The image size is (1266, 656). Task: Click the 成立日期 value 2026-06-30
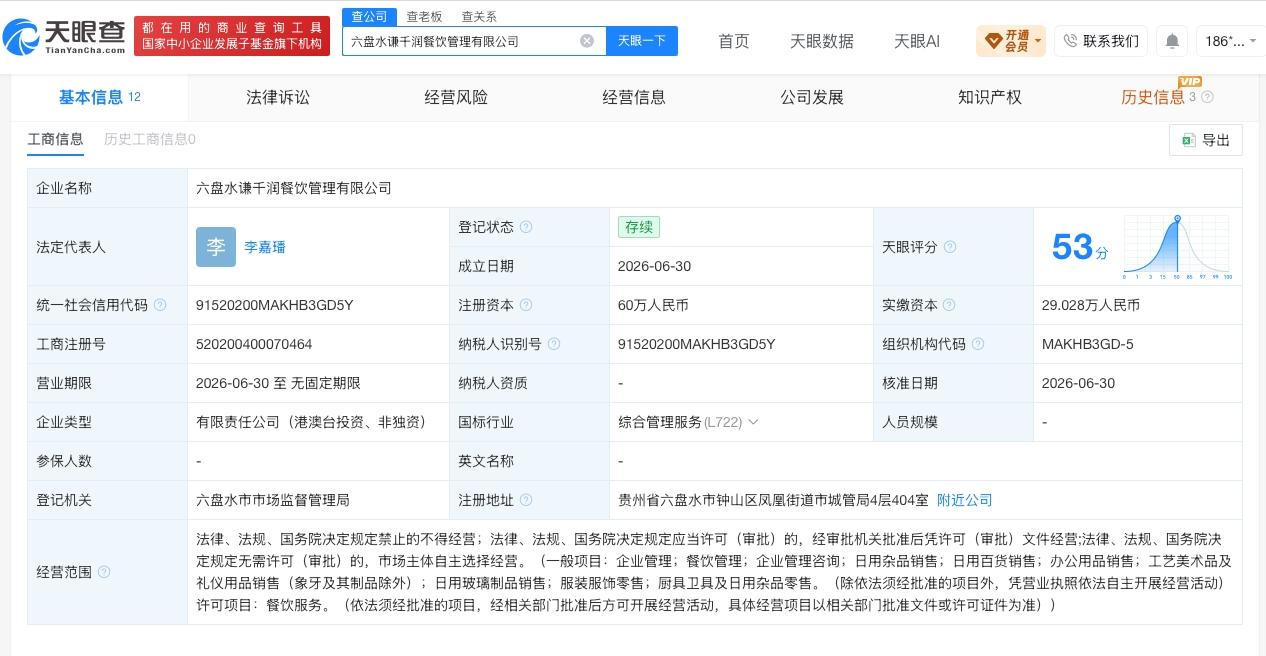[x=654, y=266]
